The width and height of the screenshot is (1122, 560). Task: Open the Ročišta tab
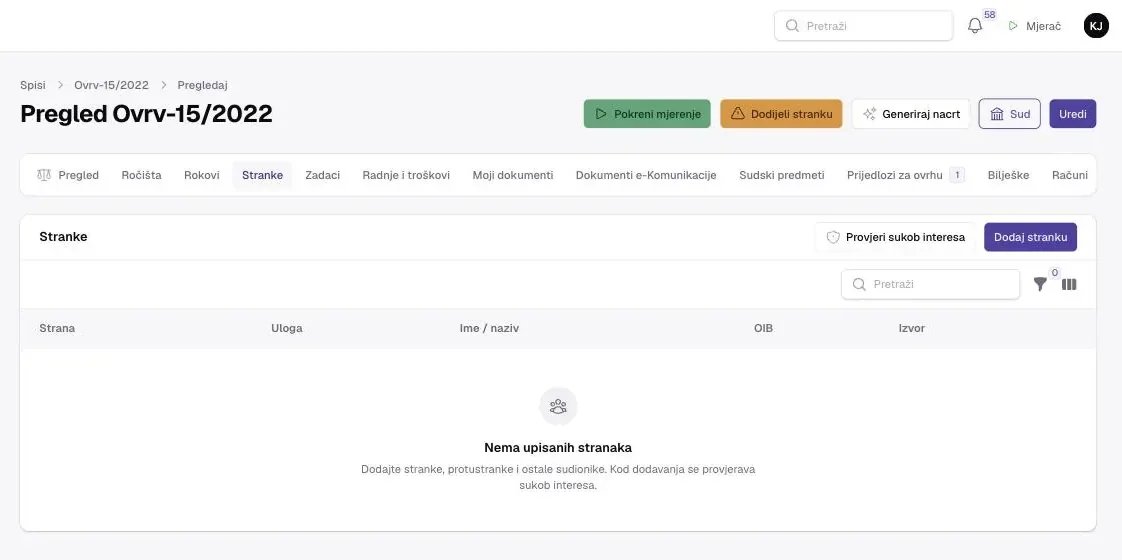pyautogui.click(x=142, y=175)
